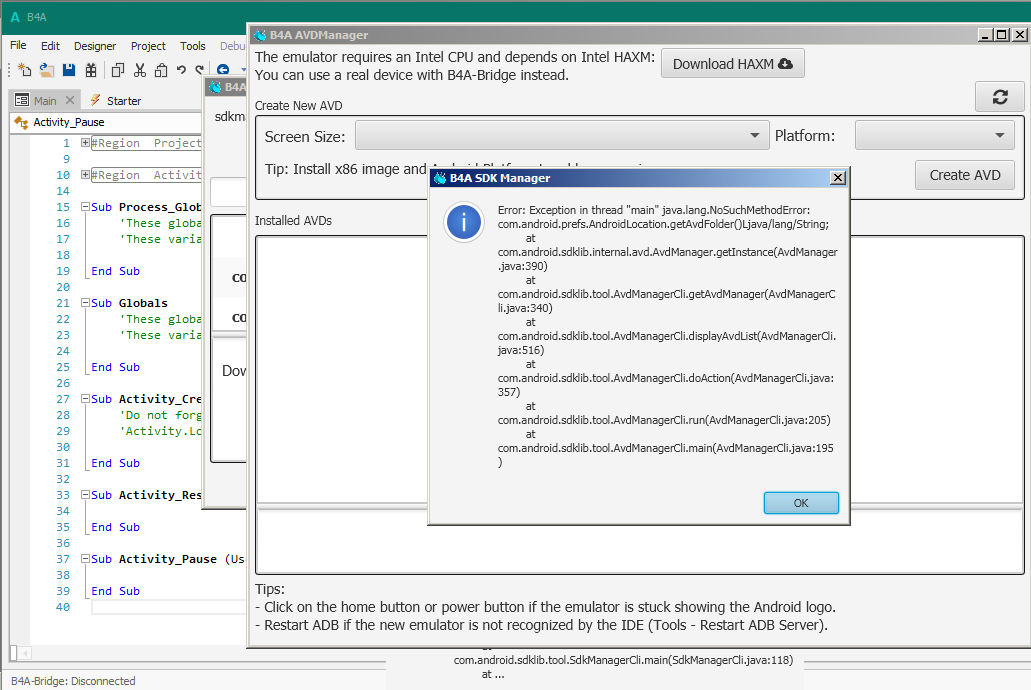Click the Navigate back blue arrow icon
The height and width of the screenshot is (690, 1031).
[x=223, y=69]
